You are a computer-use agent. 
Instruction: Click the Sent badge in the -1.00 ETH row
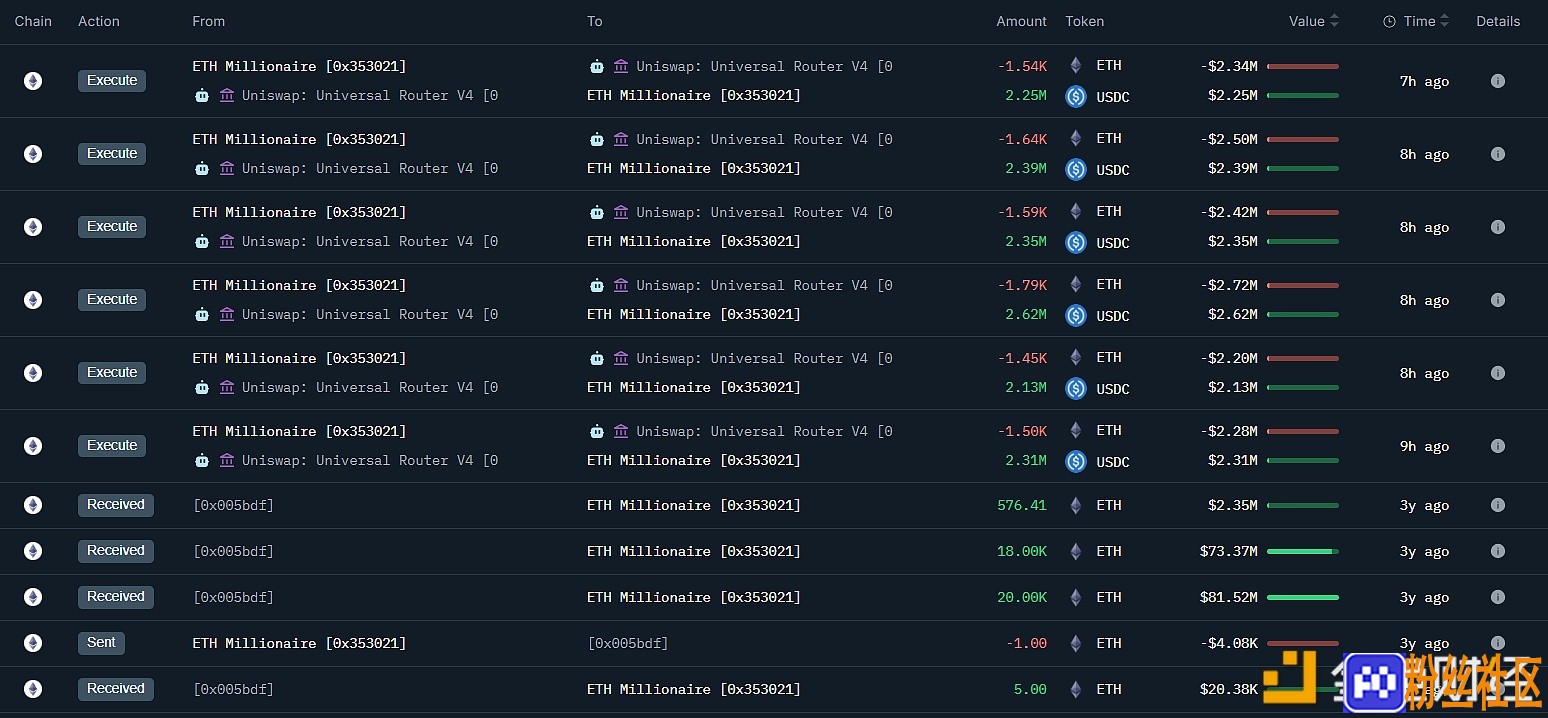point(101,643)
